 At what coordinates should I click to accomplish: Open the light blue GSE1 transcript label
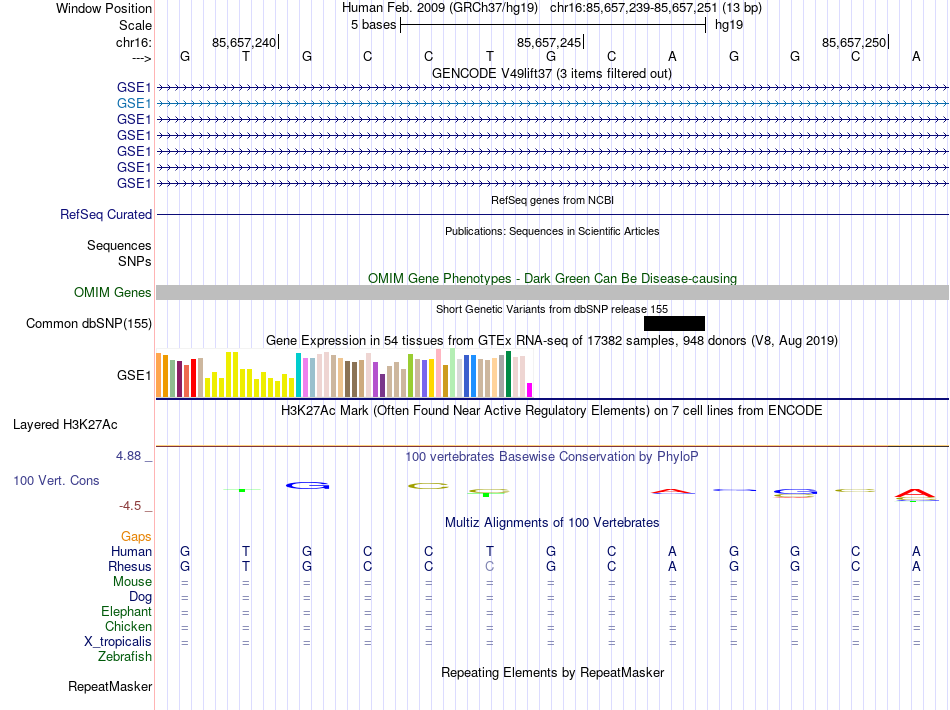point(134,104)
